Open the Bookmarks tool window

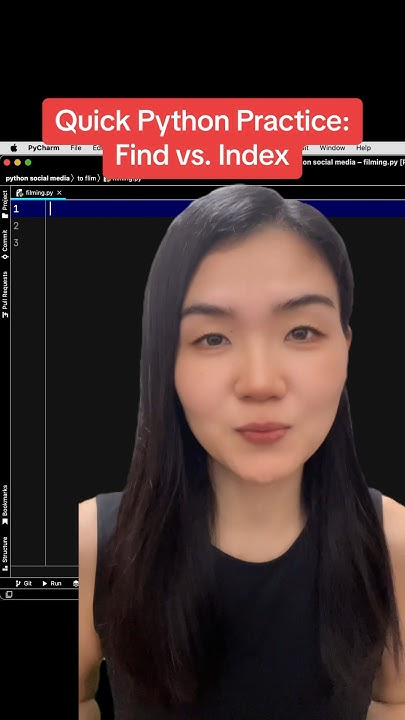pyautogui.click(x=5, y=505)
